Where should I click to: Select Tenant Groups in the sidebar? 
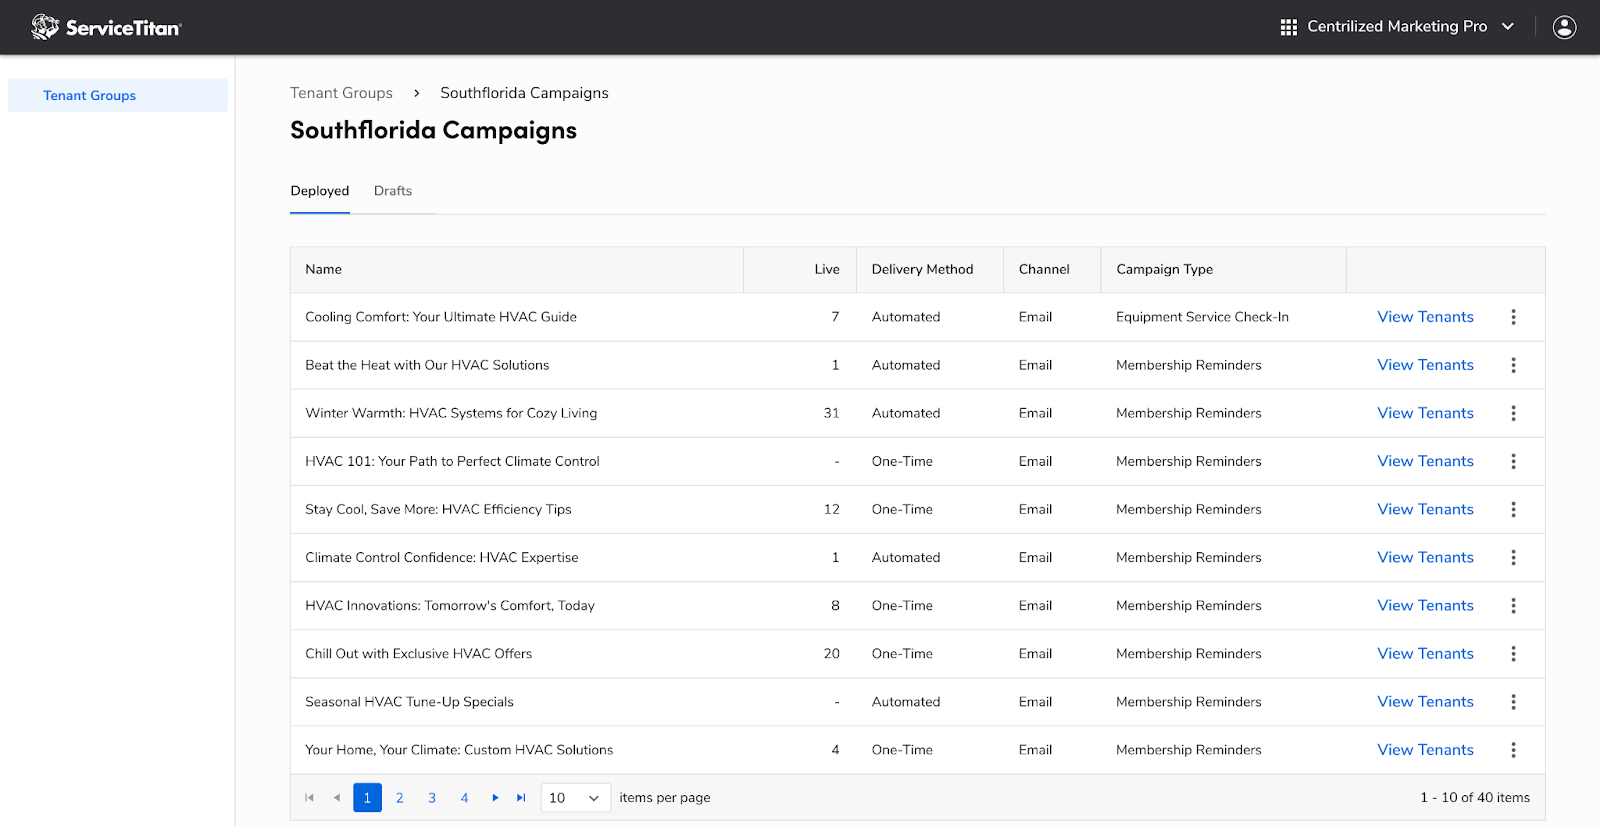[x=118, y=95]
